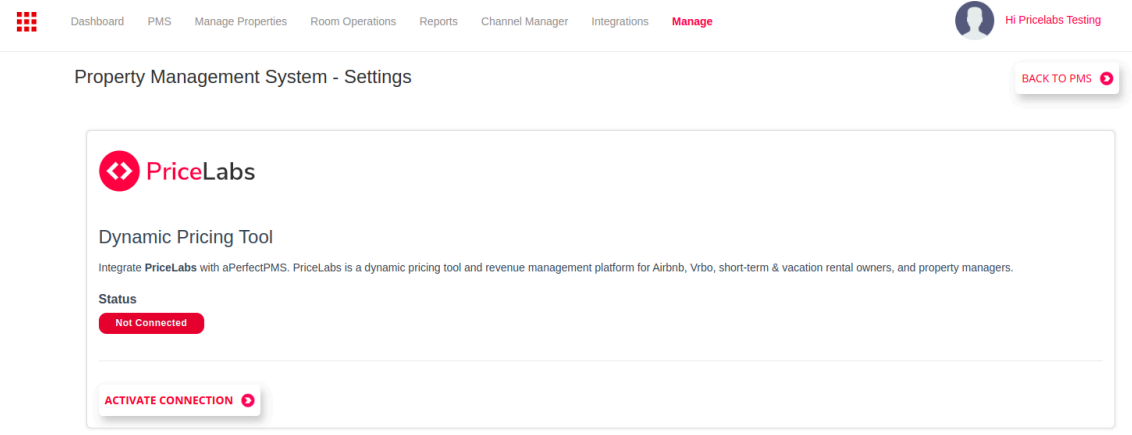This screenshot has height=435, width=1132.
Task: Click the Activate Connection button
Action: tap(179, 400)
